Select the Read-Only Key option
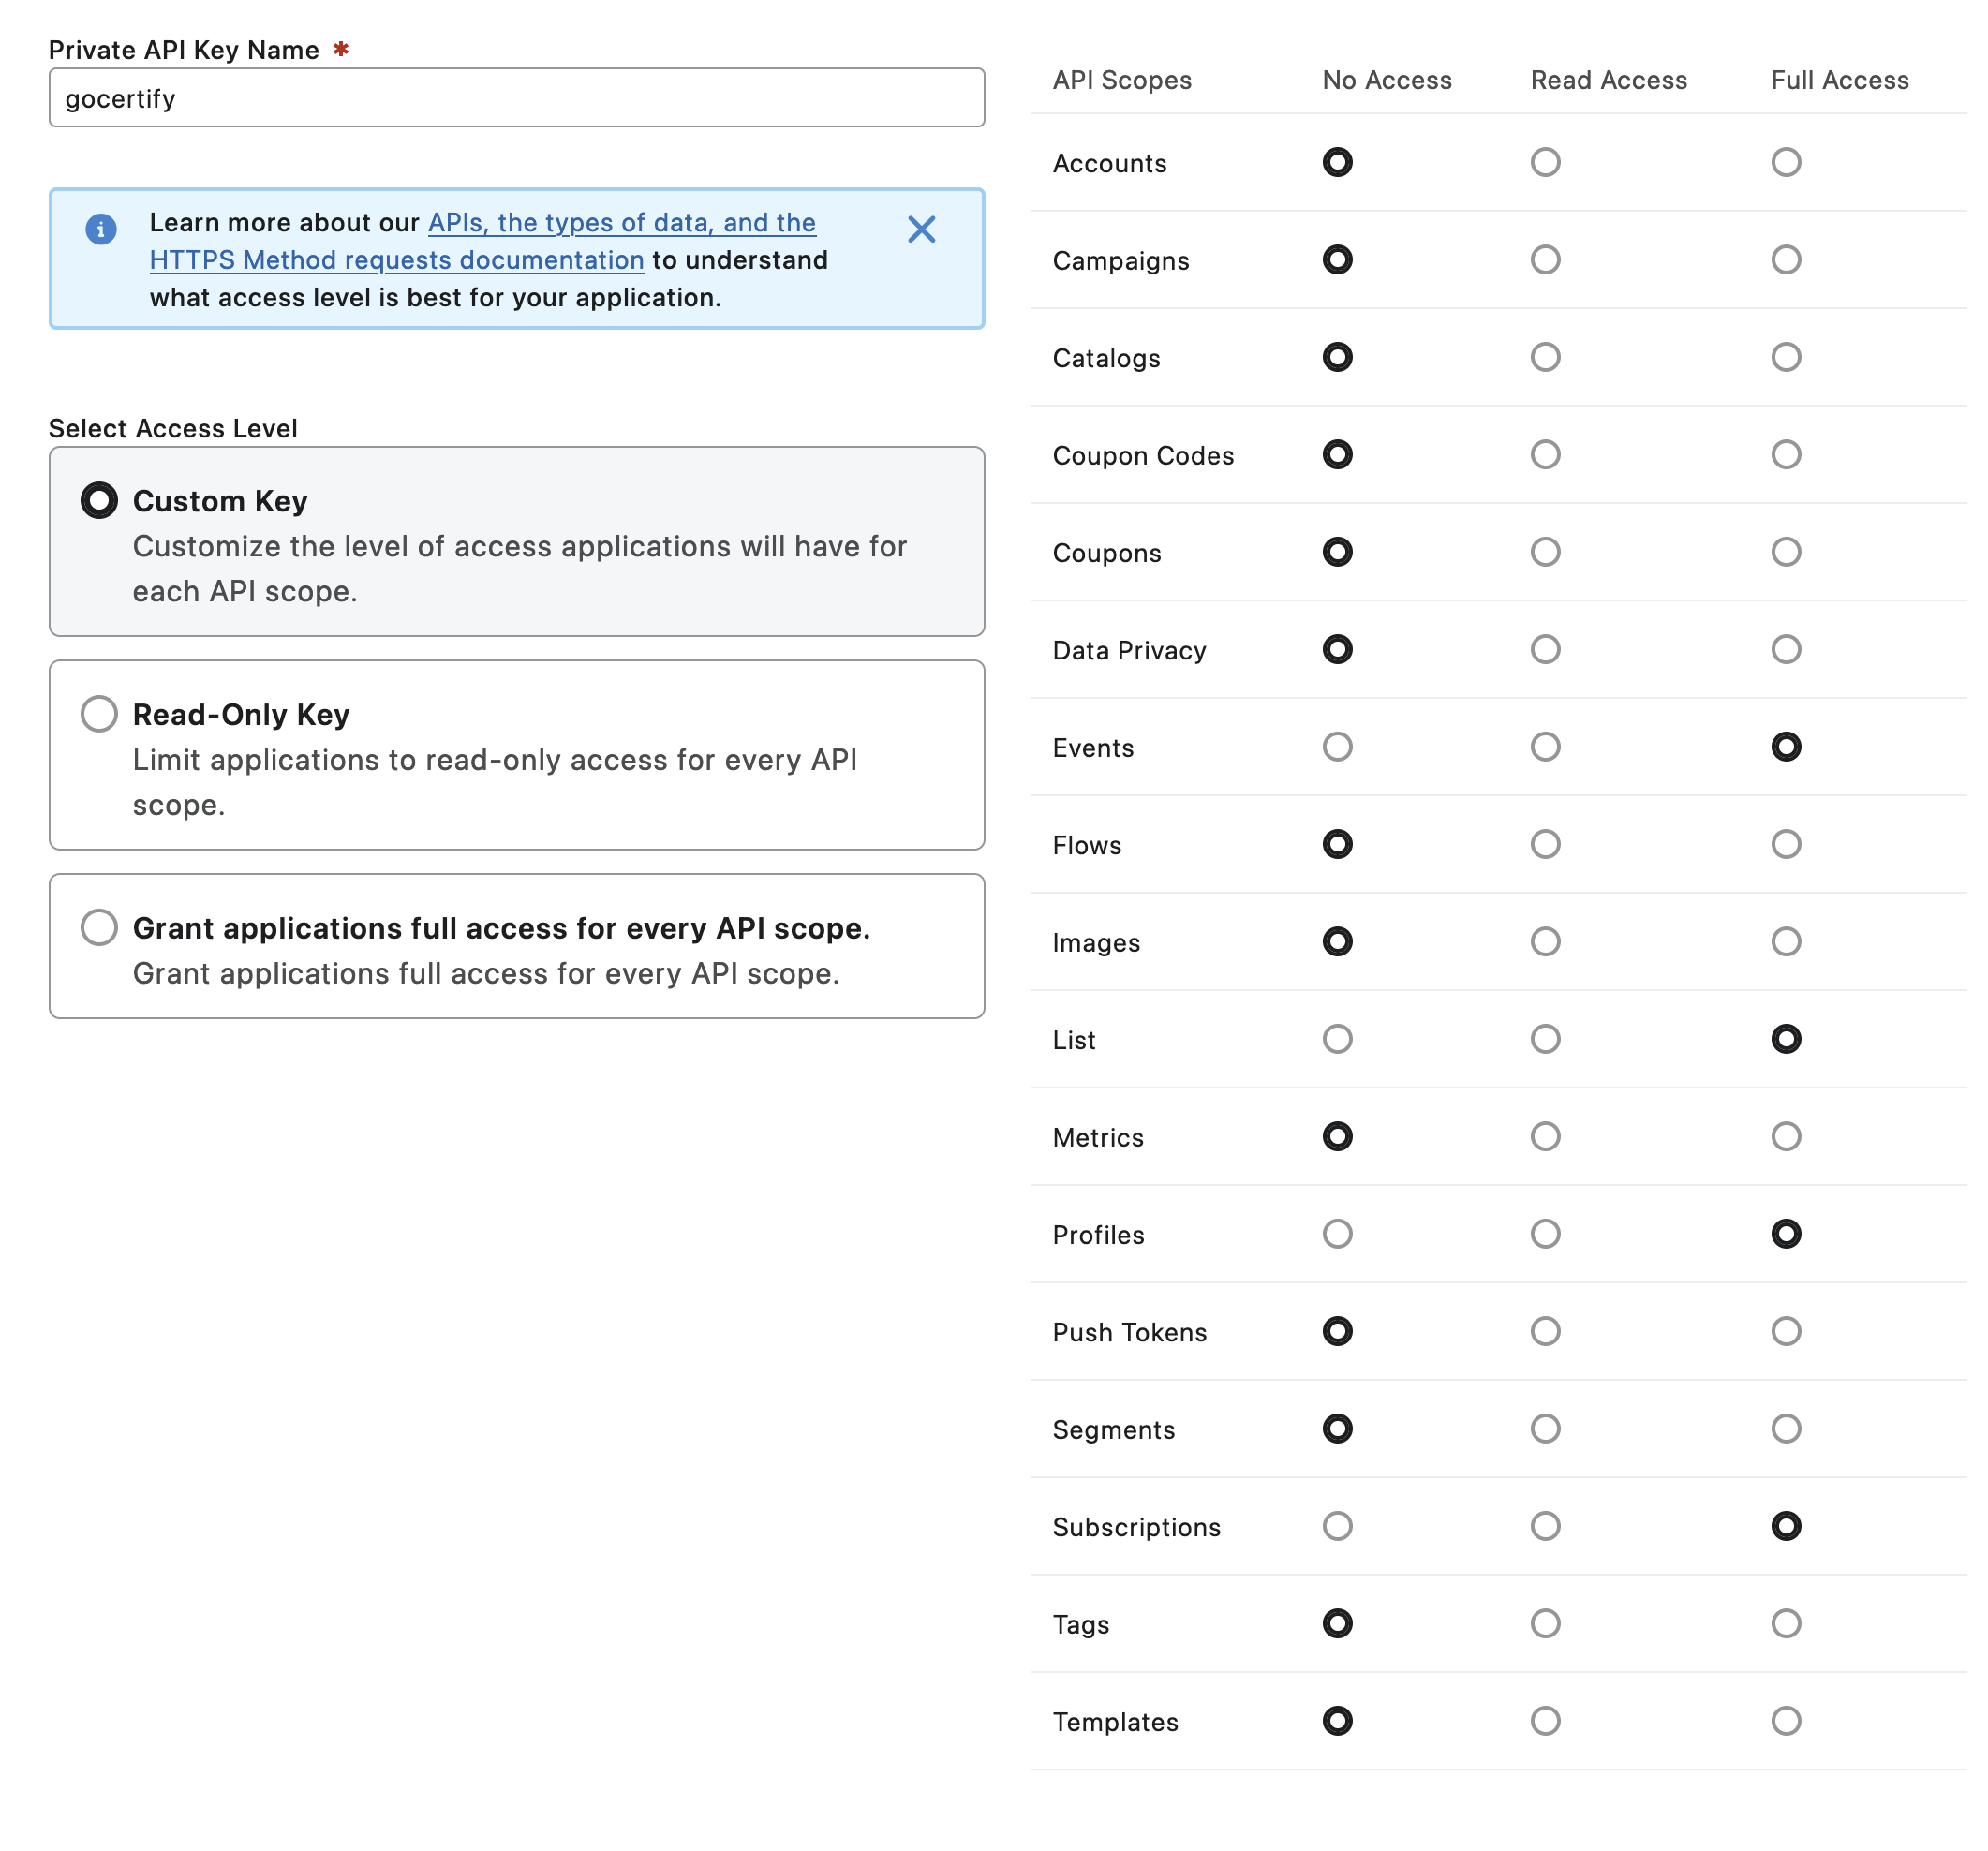Image resolution: width=1988 pixels, height=1851 pixels. (99, 714)
